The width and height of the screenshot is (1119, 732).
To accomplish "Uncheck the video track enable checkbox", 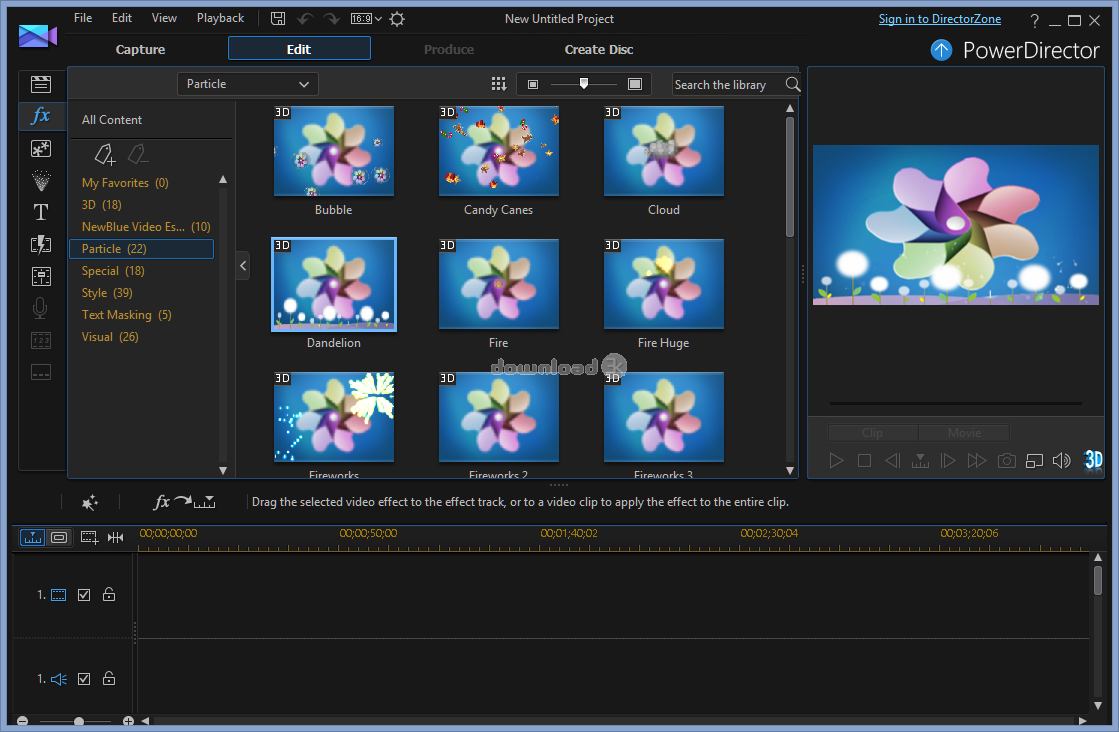I will [x=84, y=595].
